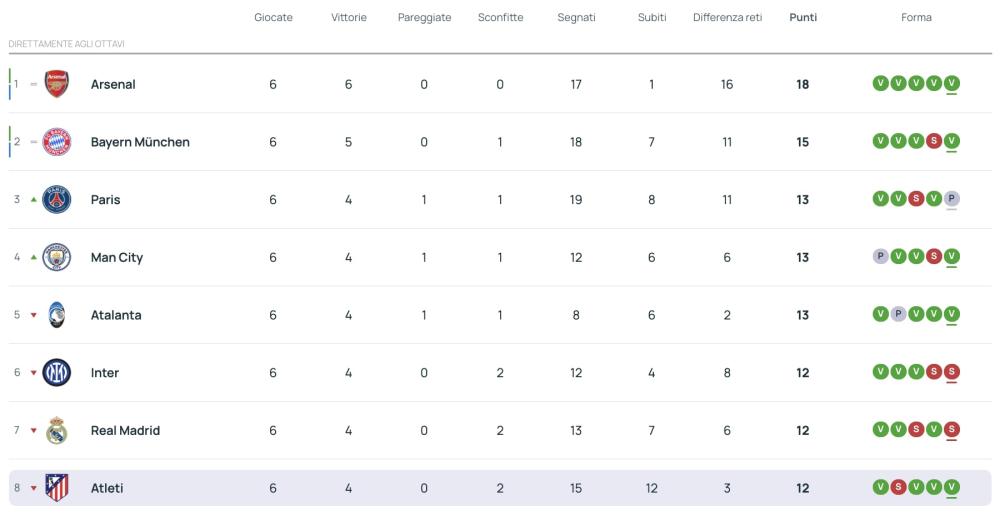Viewport: 1000px width, 517px height.
Task: Click Atleti's red loss form badge
Action: coord(898,488)
